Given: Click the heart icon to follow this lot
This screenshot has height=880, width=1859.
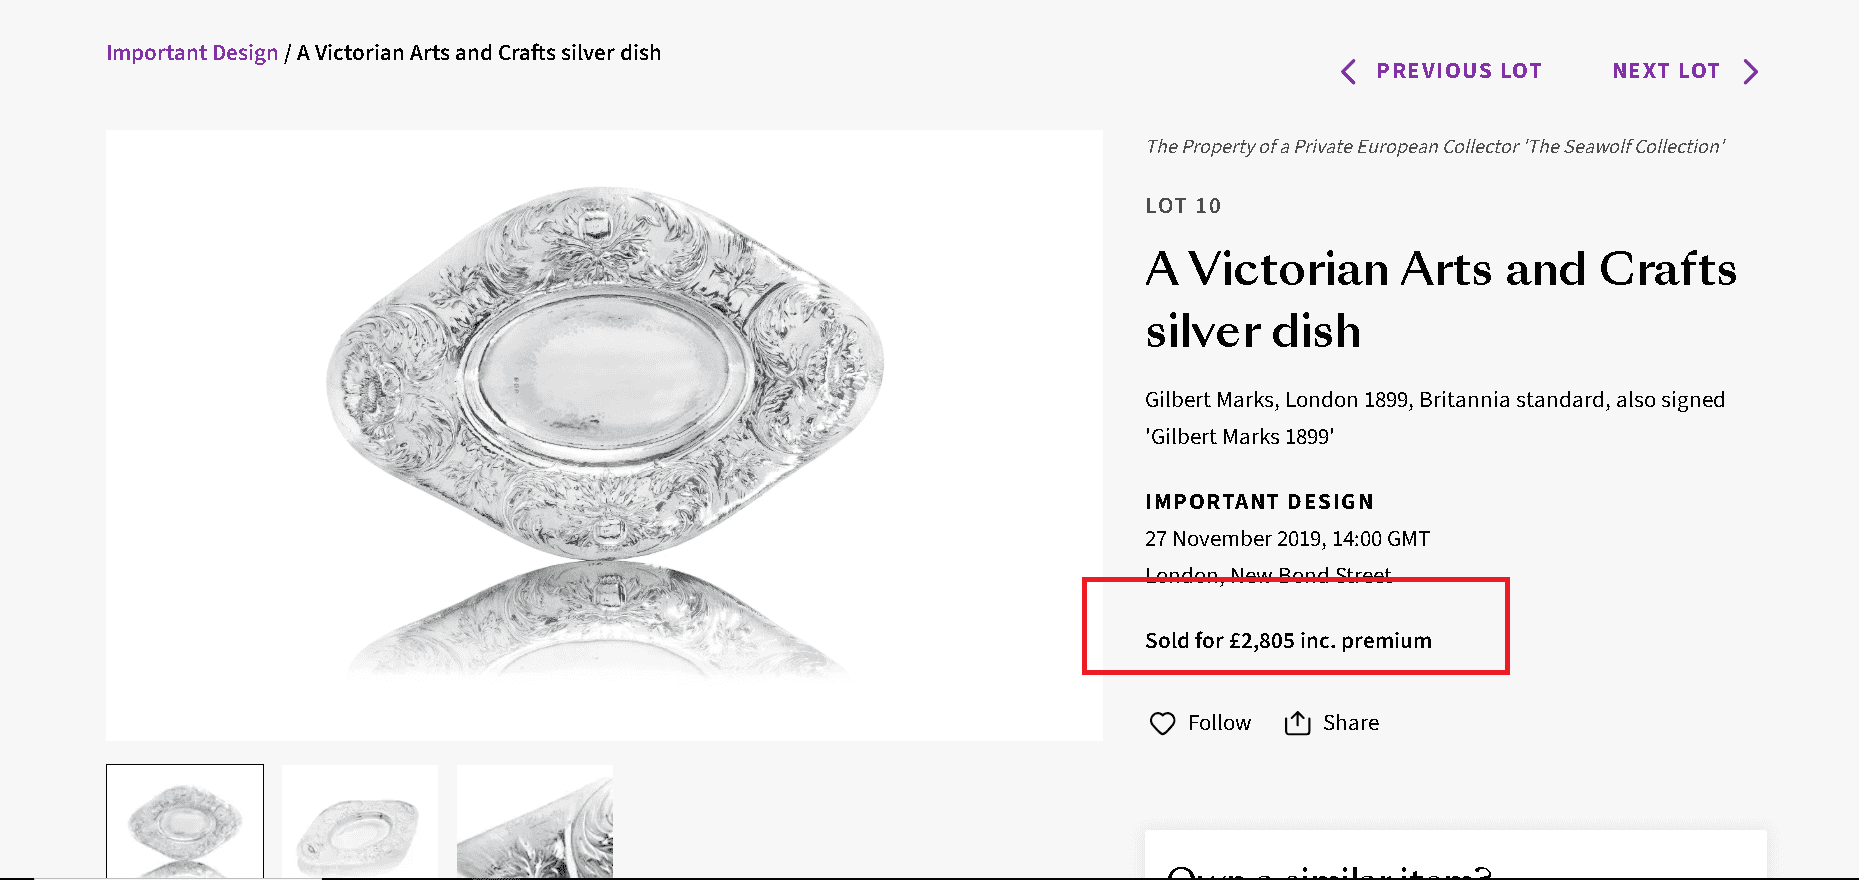Looking at the screenshot, I should [1163, 723].
